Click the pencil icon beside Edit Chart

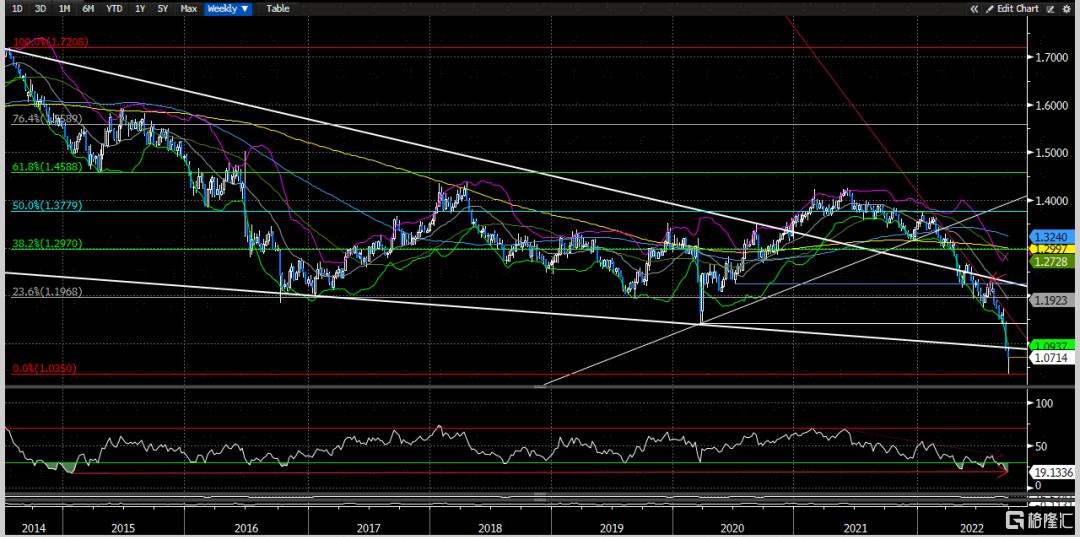pos(989,8)
